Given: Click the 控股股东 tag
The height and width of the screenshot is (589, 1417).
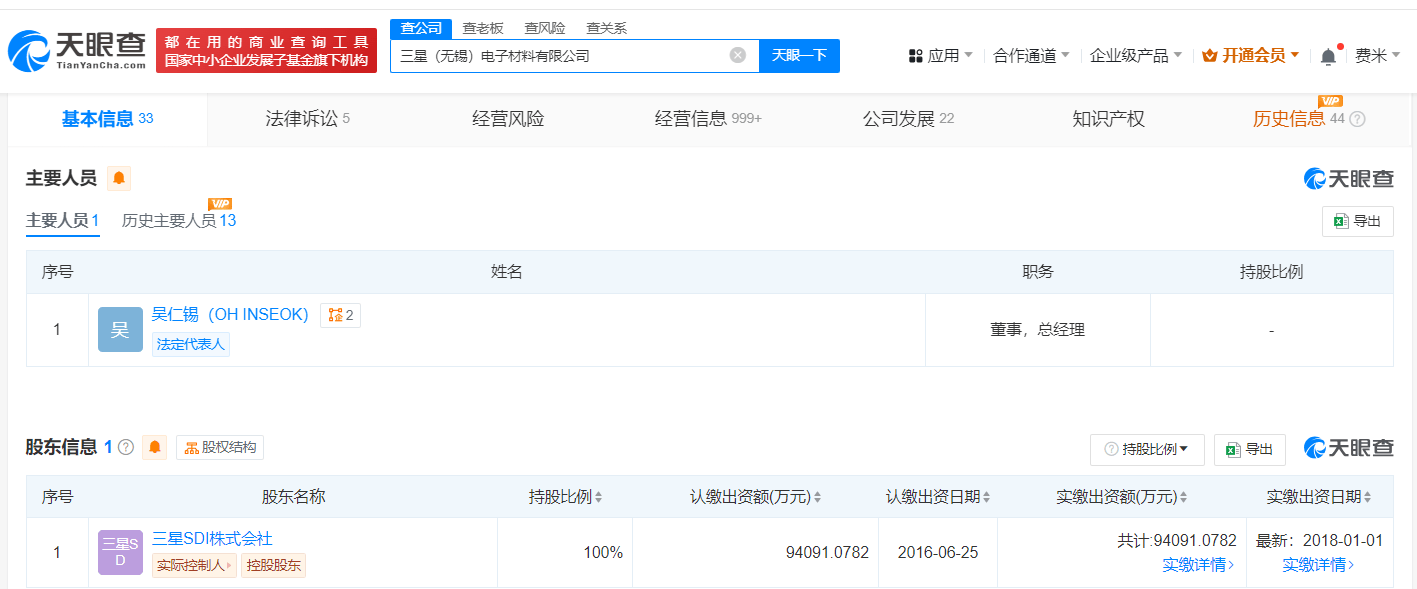Looking at the screenshot, I should tap(273, 566).
